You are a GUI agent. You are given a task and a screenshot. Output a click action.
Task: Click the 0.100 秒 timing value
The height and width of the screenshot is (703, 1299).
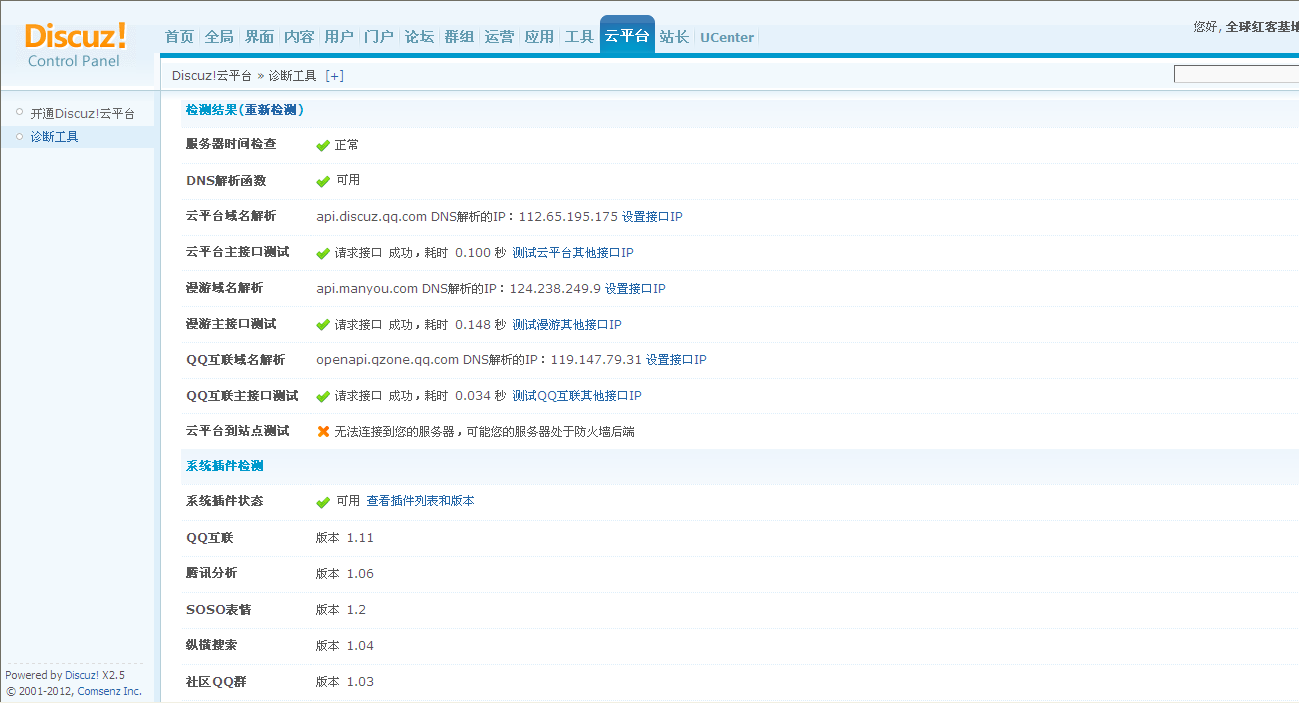click(x=480, y=253)
